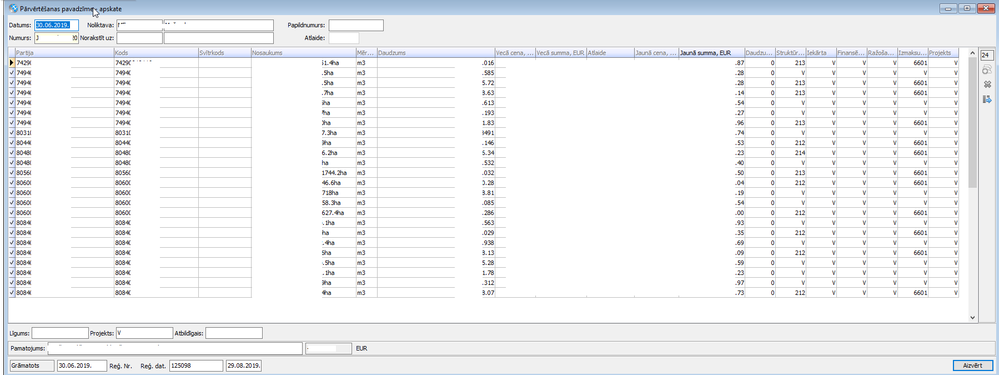Viewport: 999px width, 375px height.
Task: Click the scroll-up arrow of the table scrollbar
Action: click(972, 53)
